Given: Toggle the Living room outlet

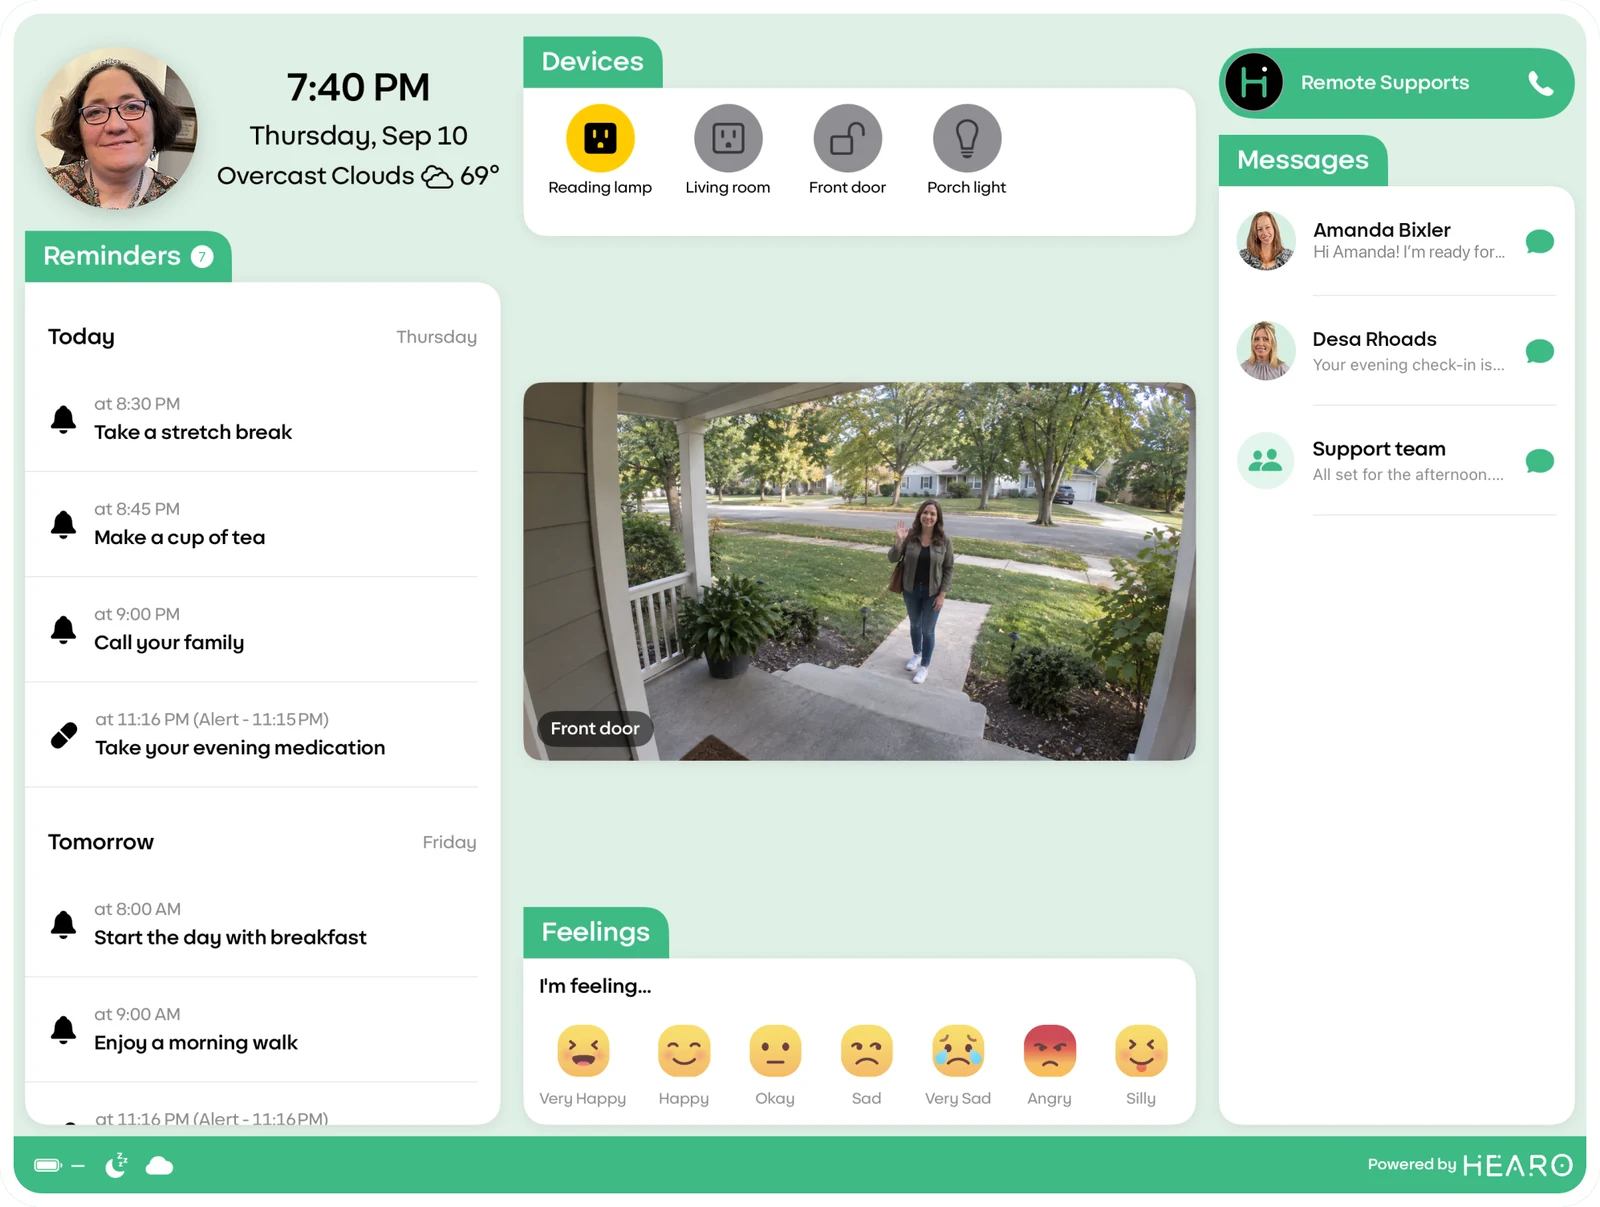Looking at the screenshot, I should (x=728, y=138).
